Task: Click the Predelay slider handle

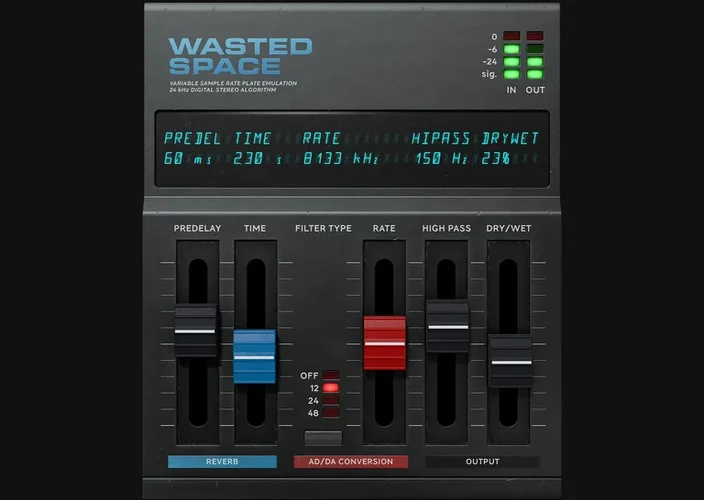Action: (x=195, y=331)
